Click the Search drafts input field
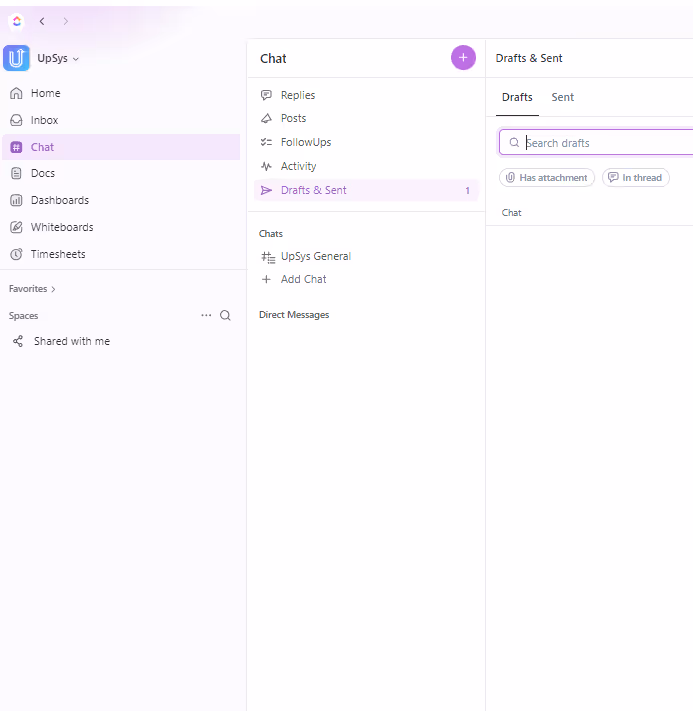Screen dimensions: 693x711 600,143
